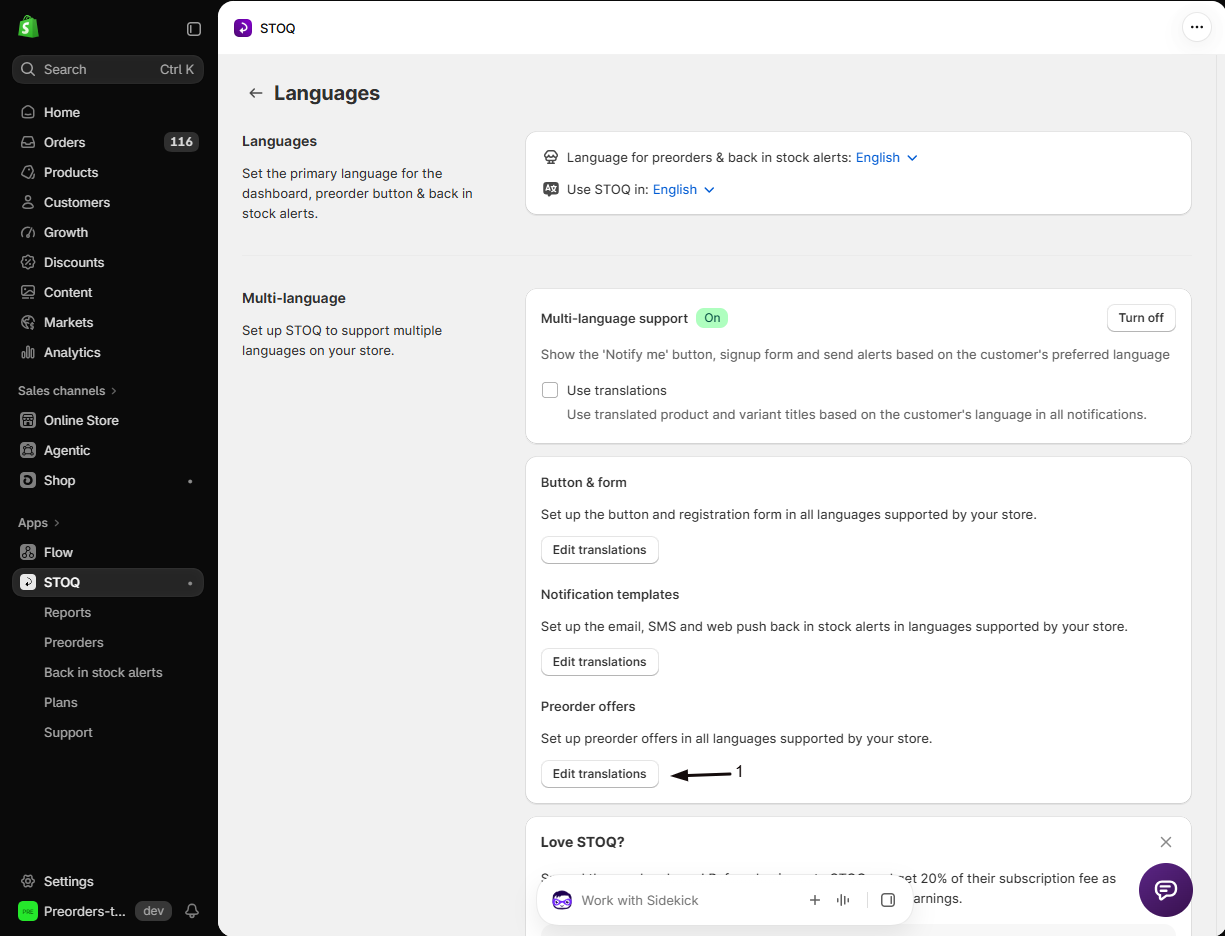Open Analytics in the sidebar
The height and width of the screenshot is (936, 1225).
point(108,352)
